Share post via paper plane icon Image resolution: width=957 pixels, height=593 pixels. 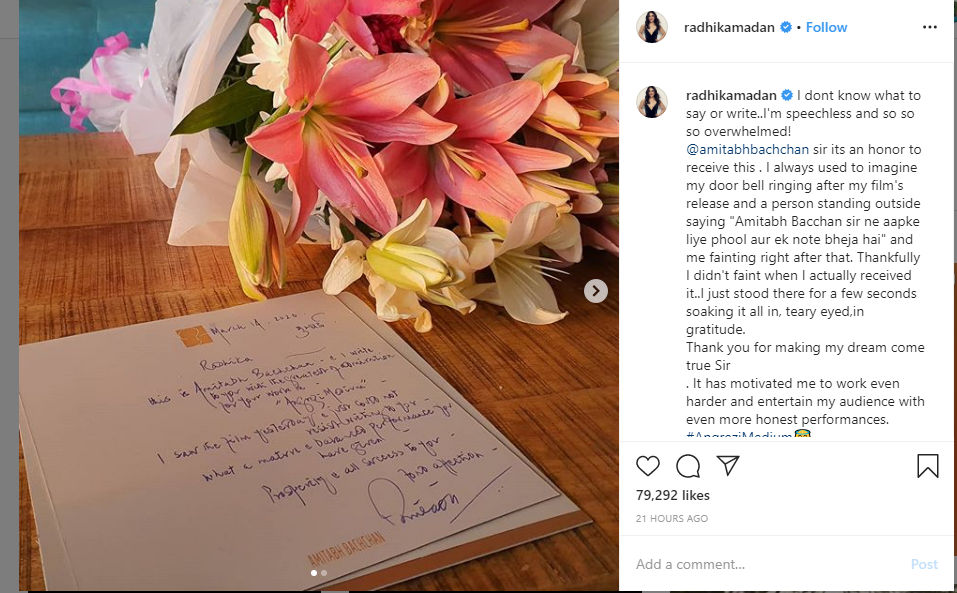coord(728,465)
